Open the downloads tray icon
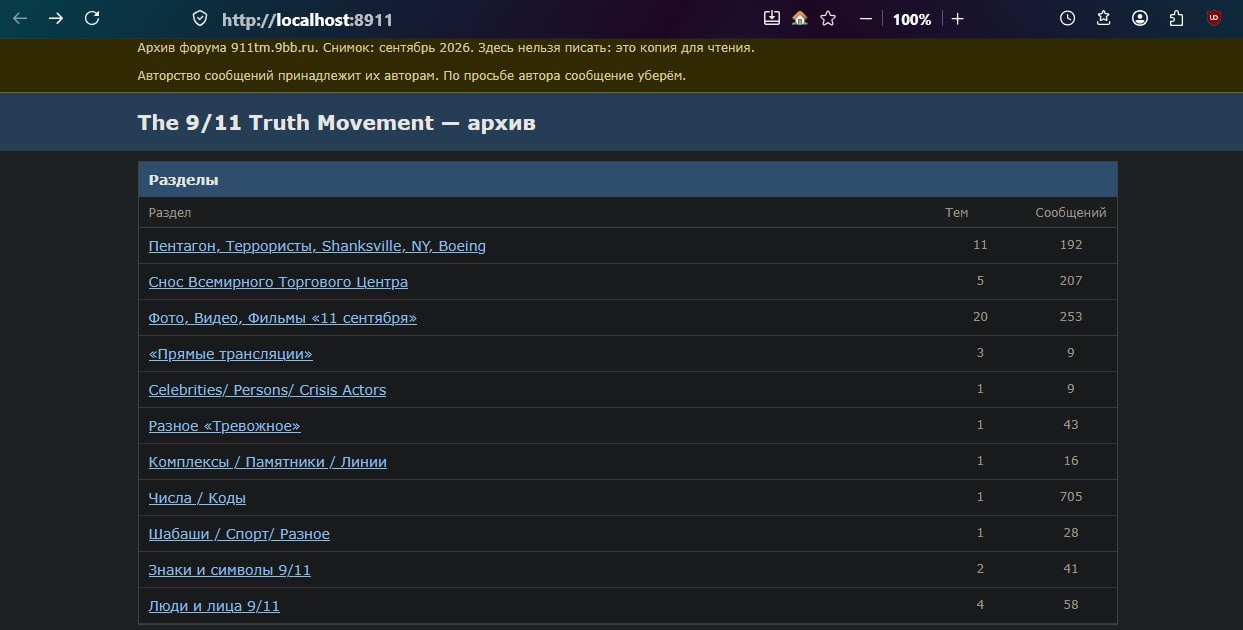 (x=771, y=18)
